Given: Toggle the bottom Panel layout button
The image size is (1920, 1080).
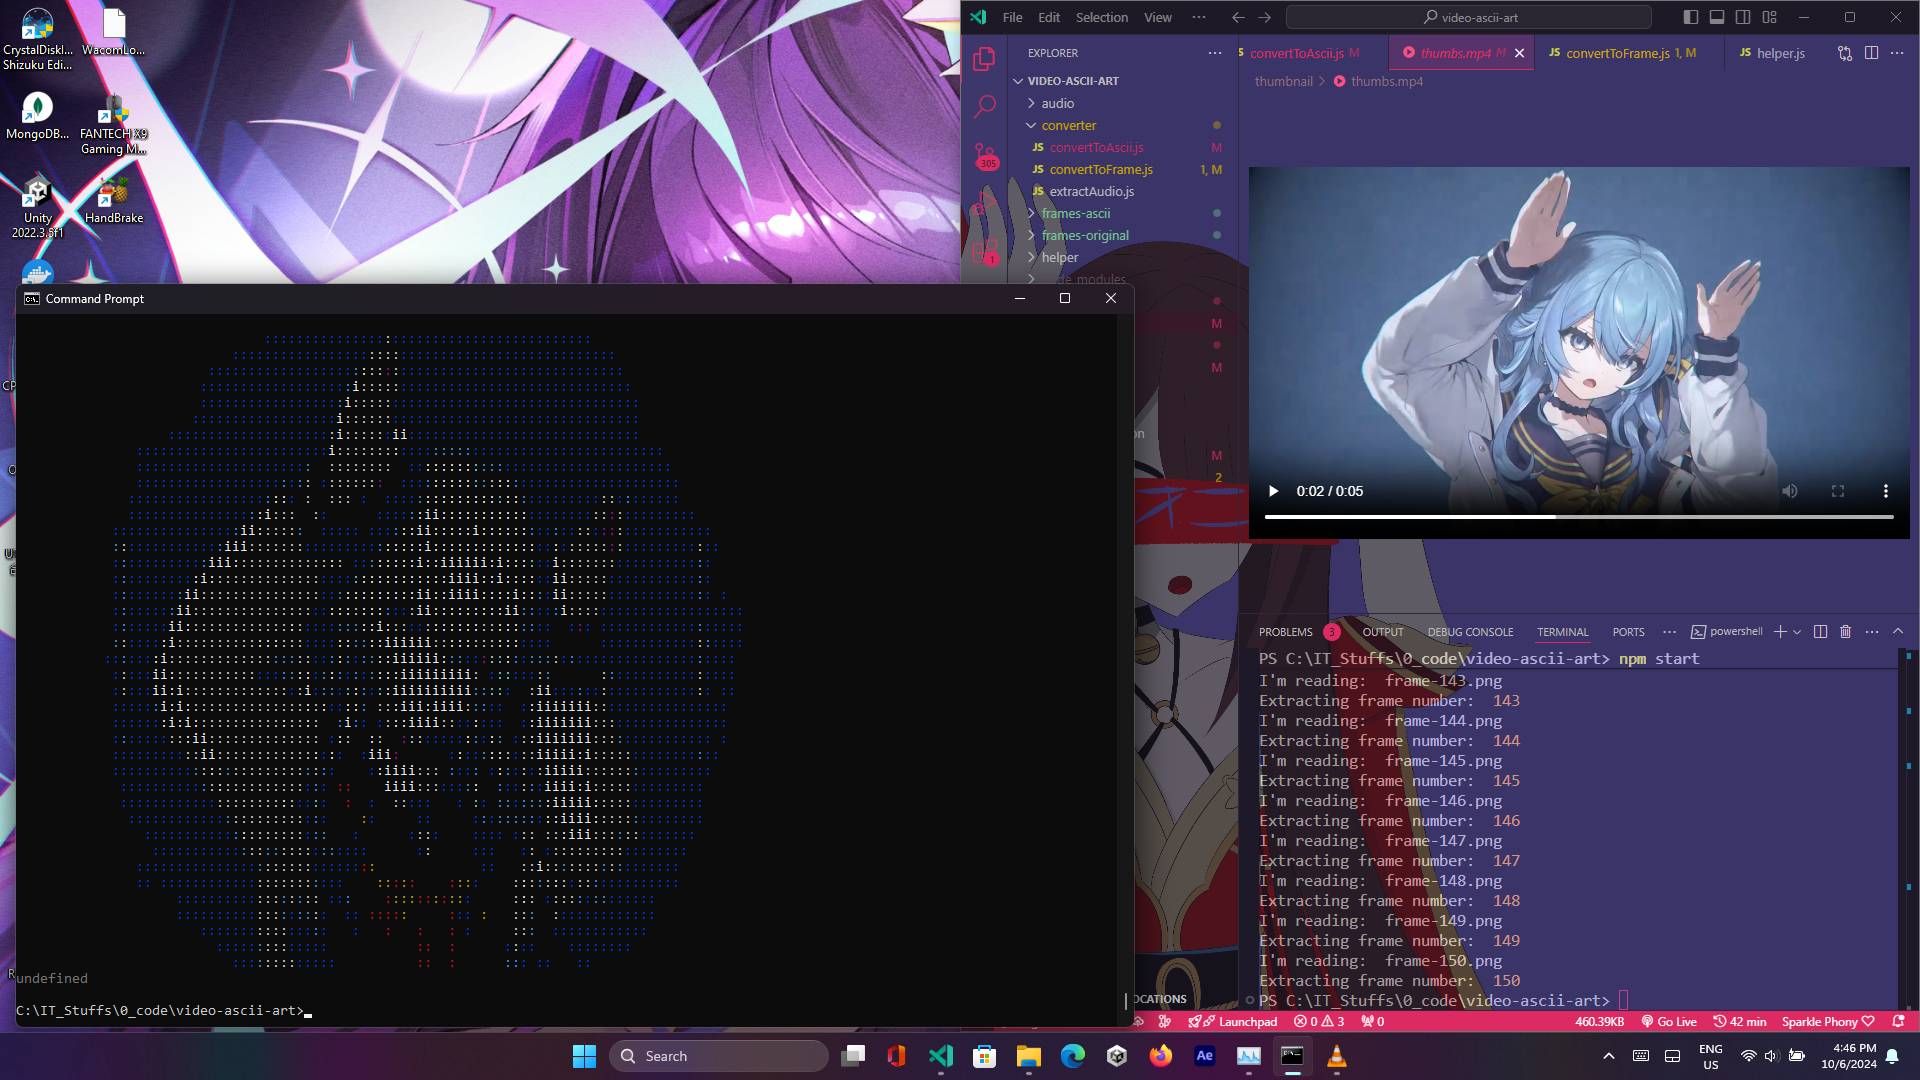Looking at the screenshot, I should pos(1717,17).
